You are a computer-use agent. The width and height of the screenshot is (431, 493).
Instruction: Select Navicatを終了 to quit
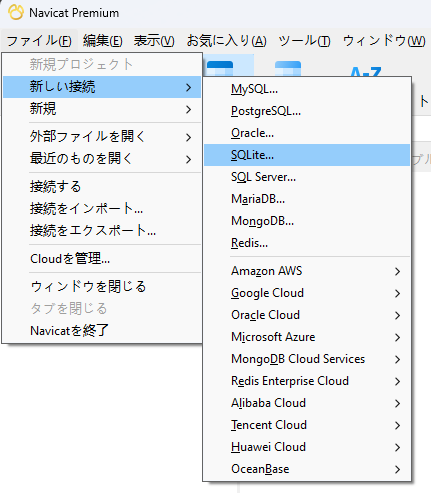tap(102, 331)
